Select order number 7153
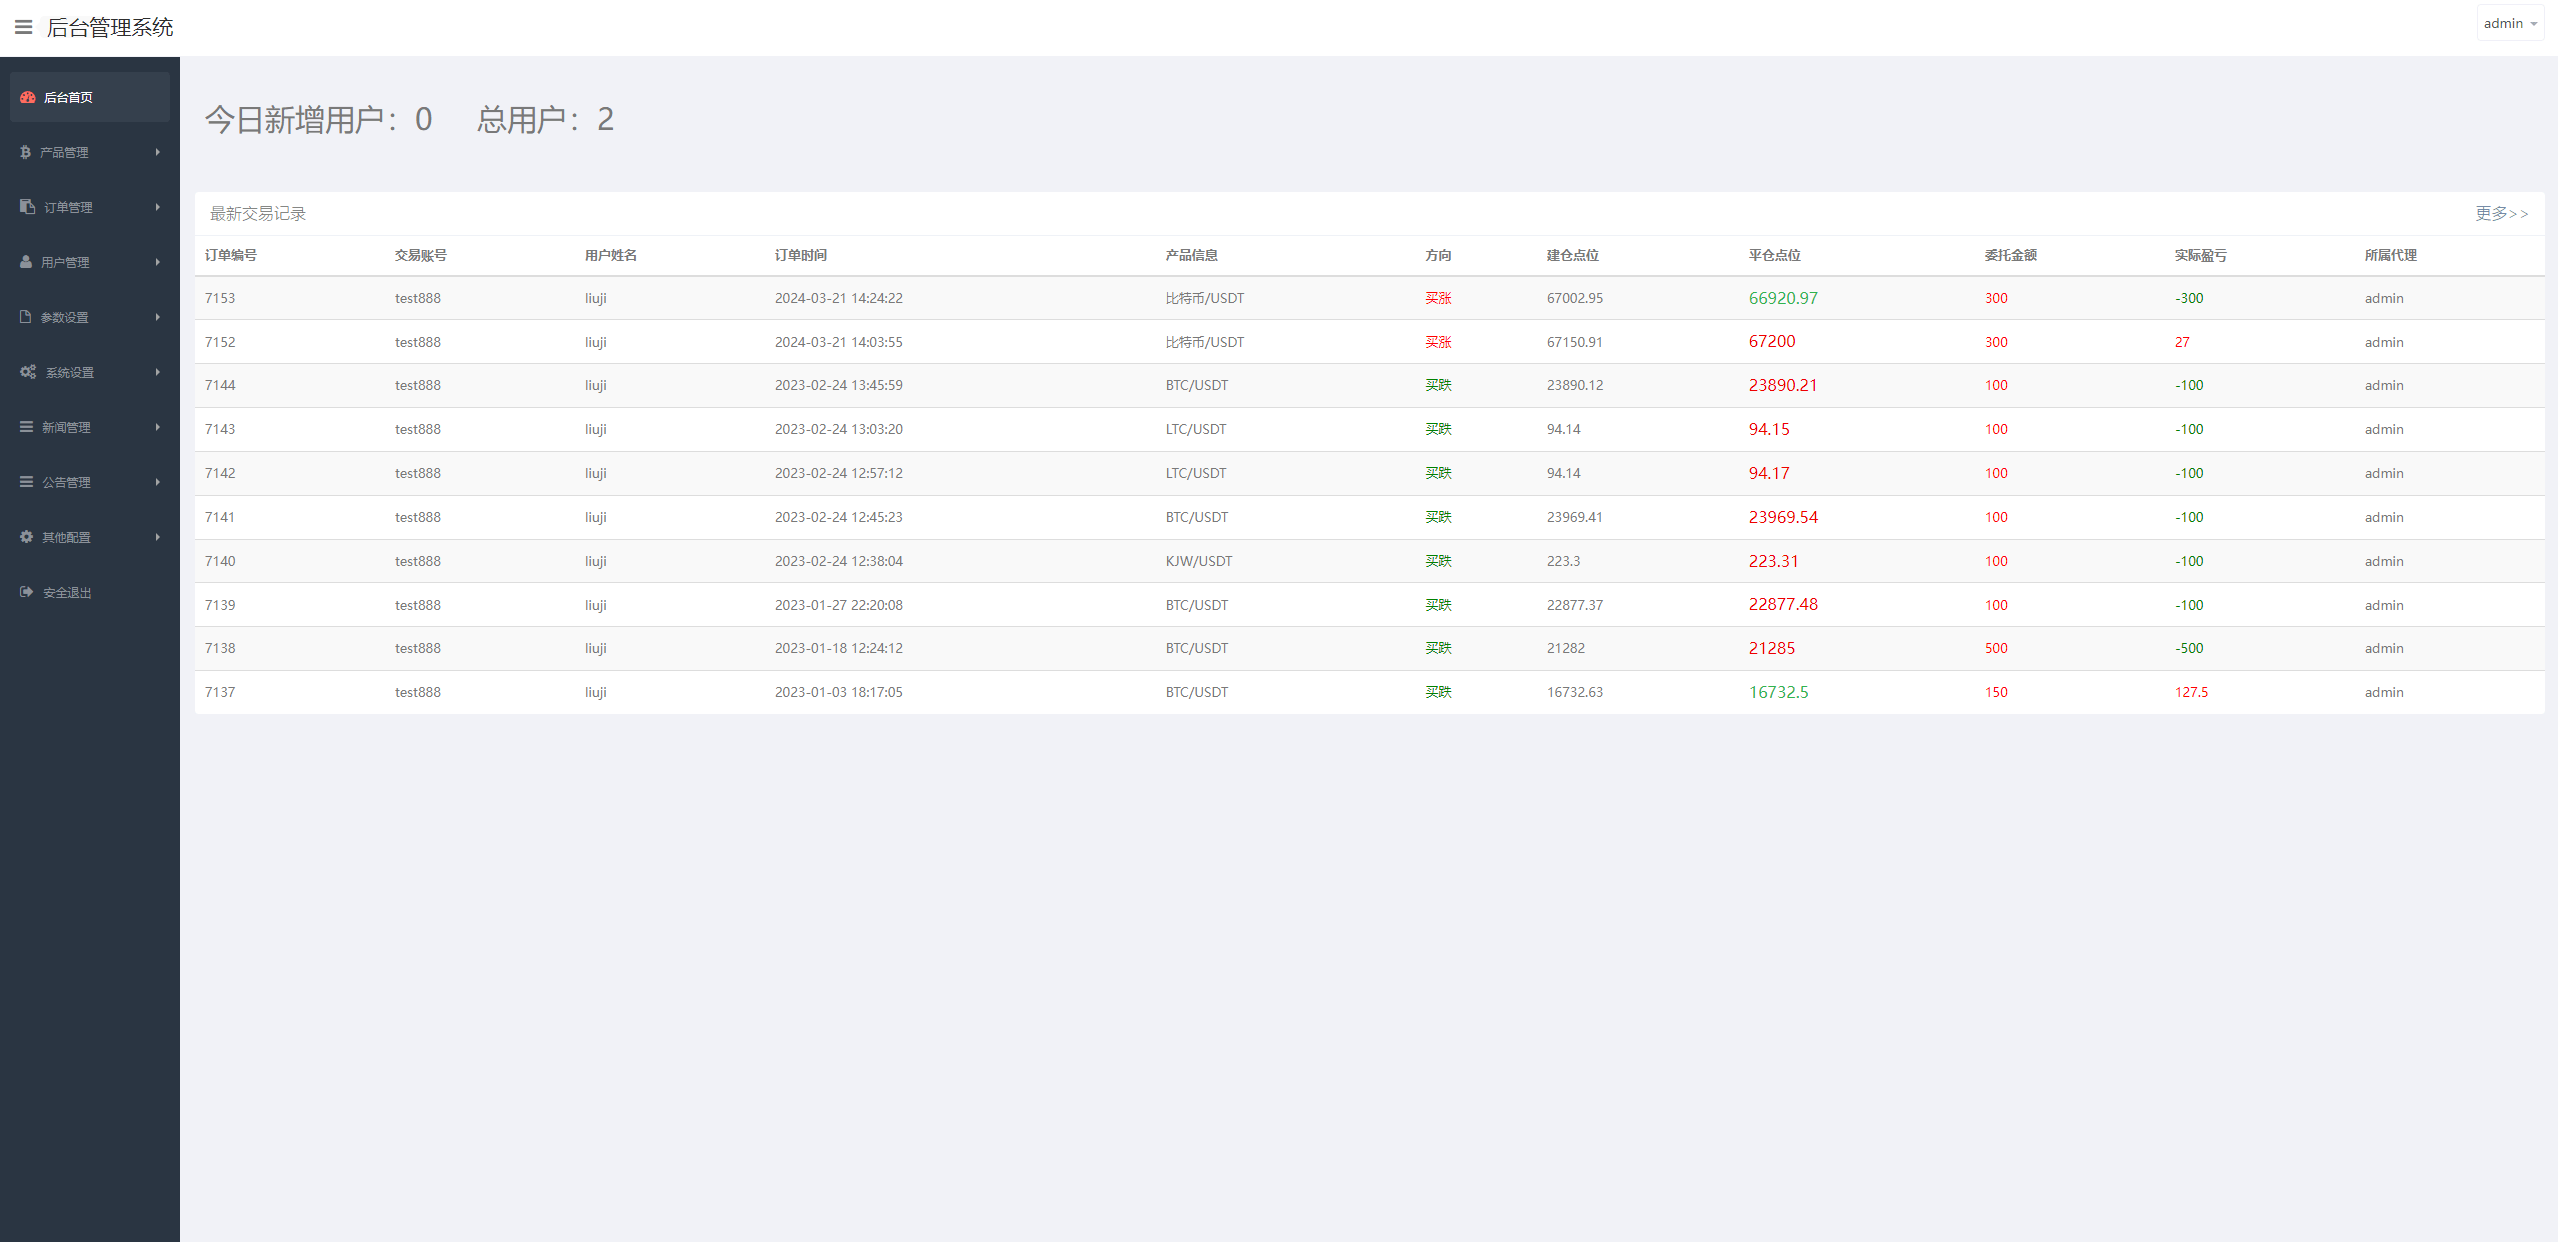 [x=220, y=298]
